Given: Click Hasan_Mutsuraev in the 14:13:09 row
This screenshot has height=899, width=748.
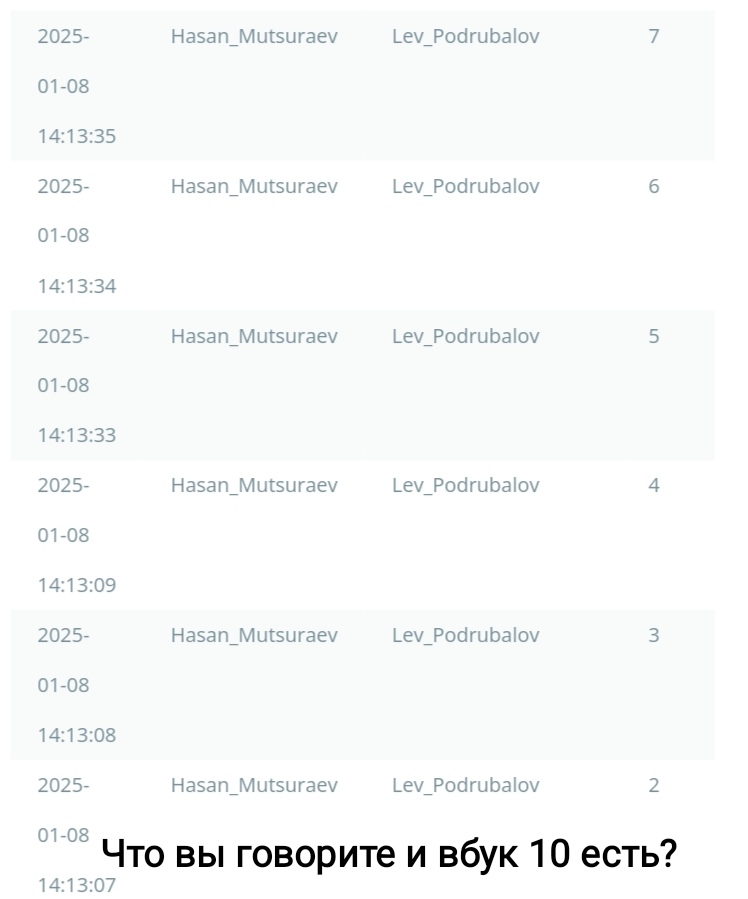Looking at the screenshot, I should click(254, 485).
